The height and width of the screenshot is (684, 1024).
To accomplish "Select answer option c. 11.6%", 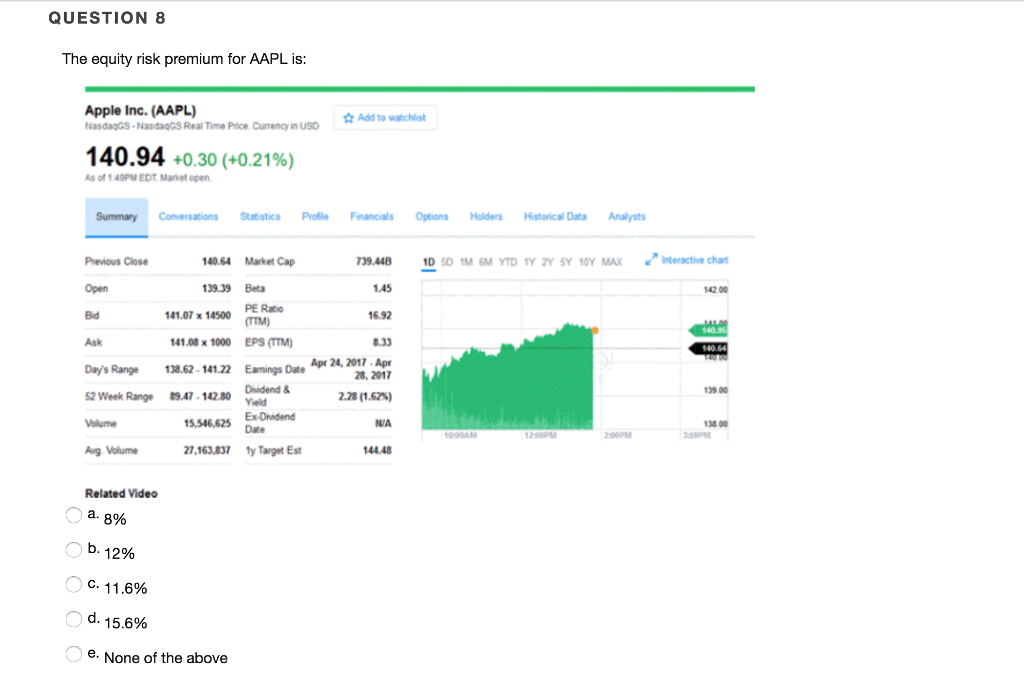I will [x=73, y=583].
